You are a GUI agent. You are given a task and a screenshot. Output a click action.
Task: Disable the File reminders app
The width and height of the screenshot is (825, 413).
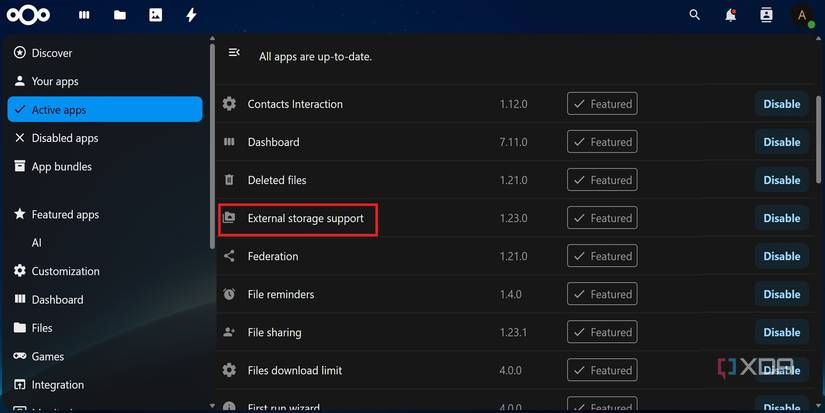click(x=782, y=294)
